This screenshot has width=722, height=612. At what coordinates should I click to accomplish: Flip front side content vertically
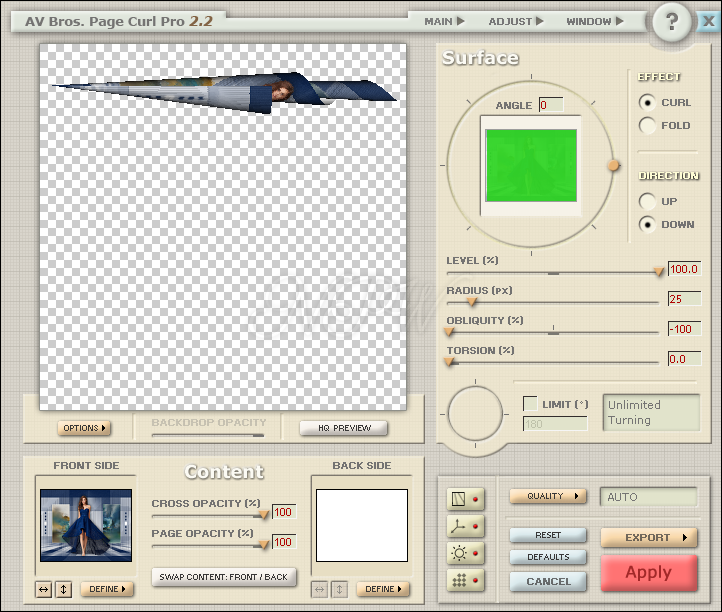click(64, 589)
